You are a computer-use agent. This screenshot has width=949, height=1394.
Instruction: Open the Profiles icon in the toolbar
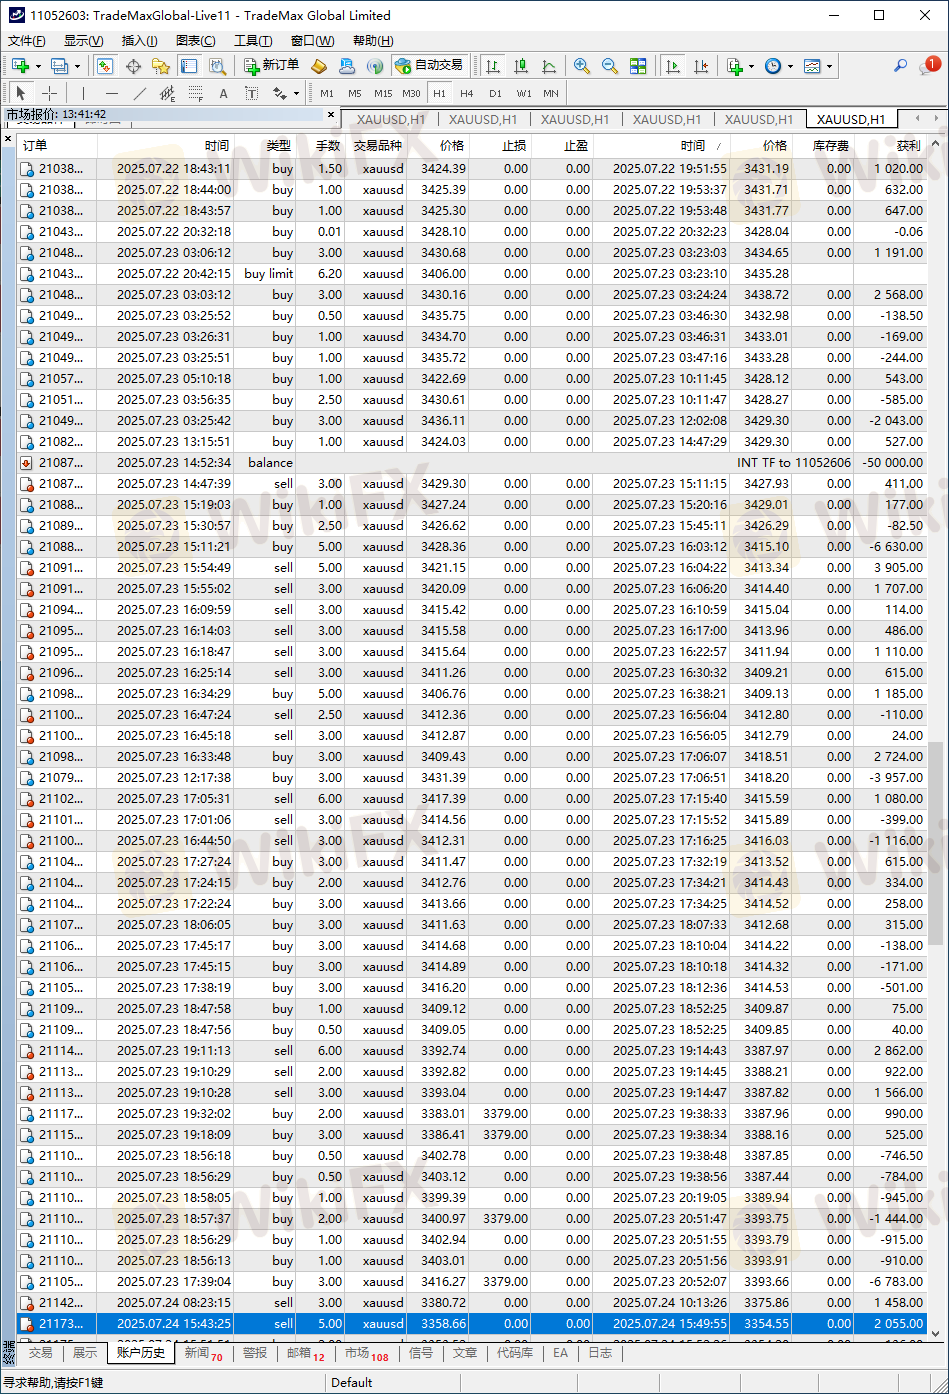pyautogui.click(x=59, y=66)
